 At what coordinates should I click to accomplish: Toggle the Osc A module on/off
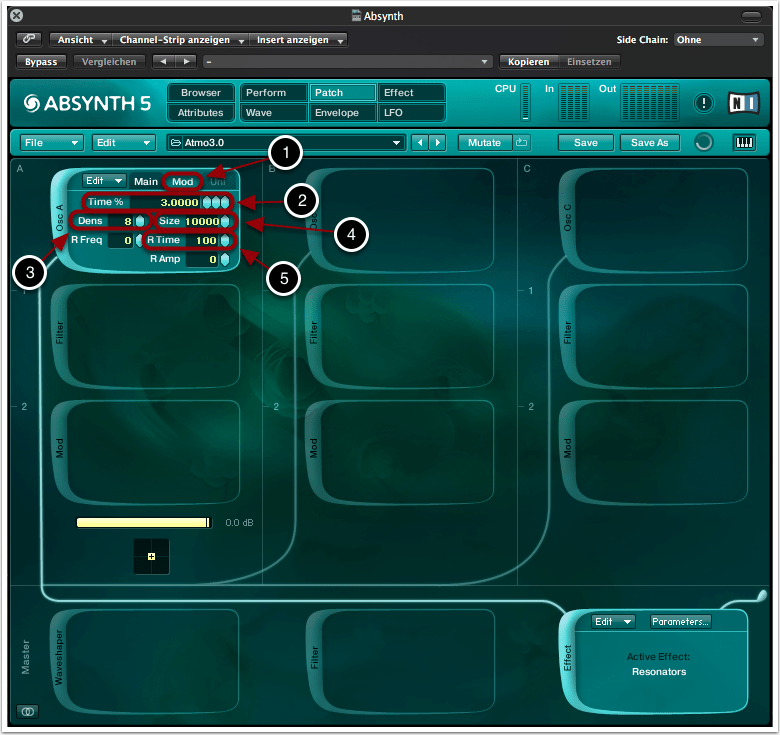pos(60,220)
